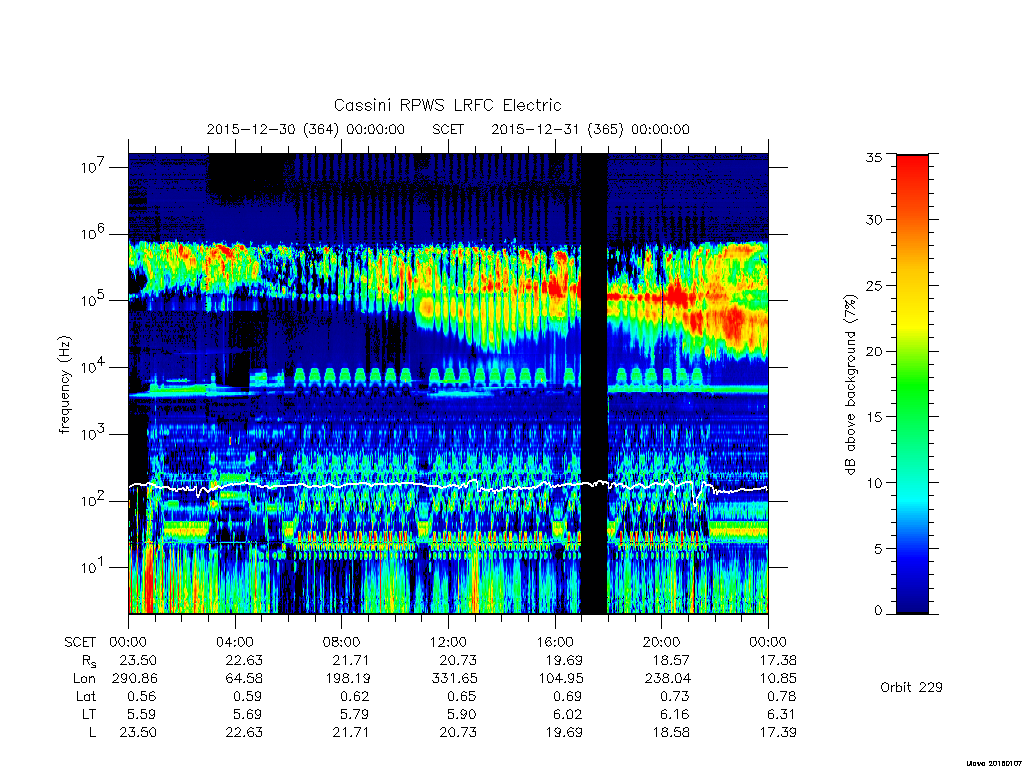Click the white trace line near 08:00

[342, 485]
